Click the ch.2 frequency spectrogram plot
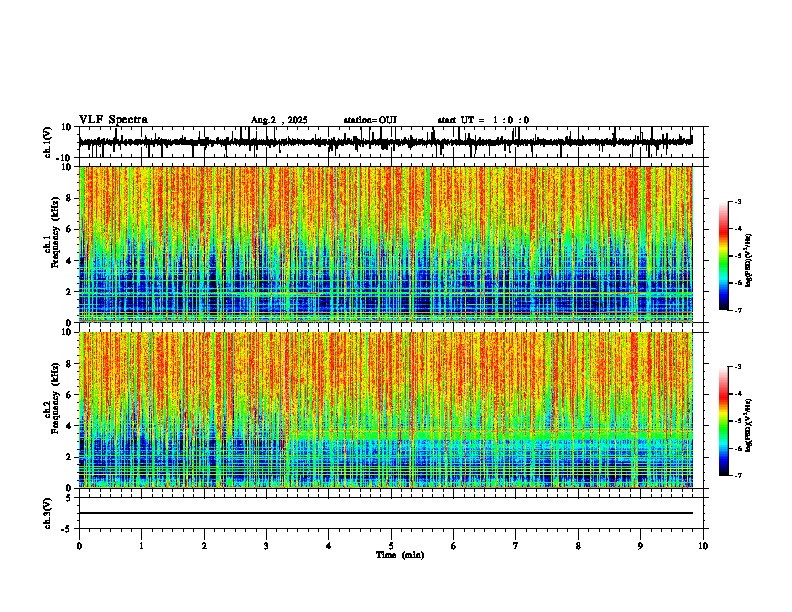Image resolution: width=792 pixels, height=612 pixels. 386,410
